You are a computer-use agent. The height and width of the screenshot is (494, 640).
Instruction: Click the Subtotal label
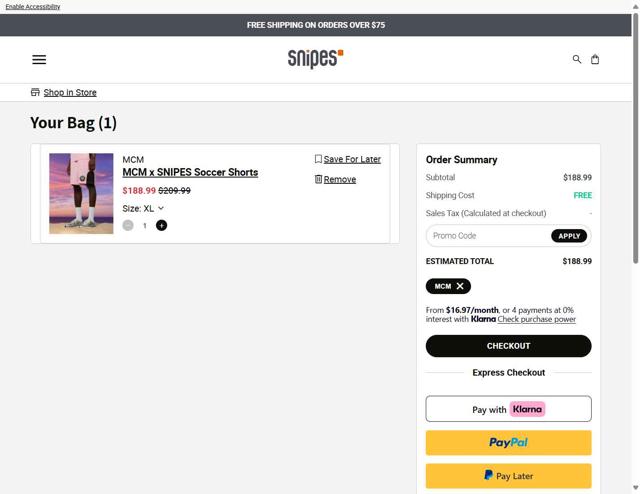[x=440, y=177]
